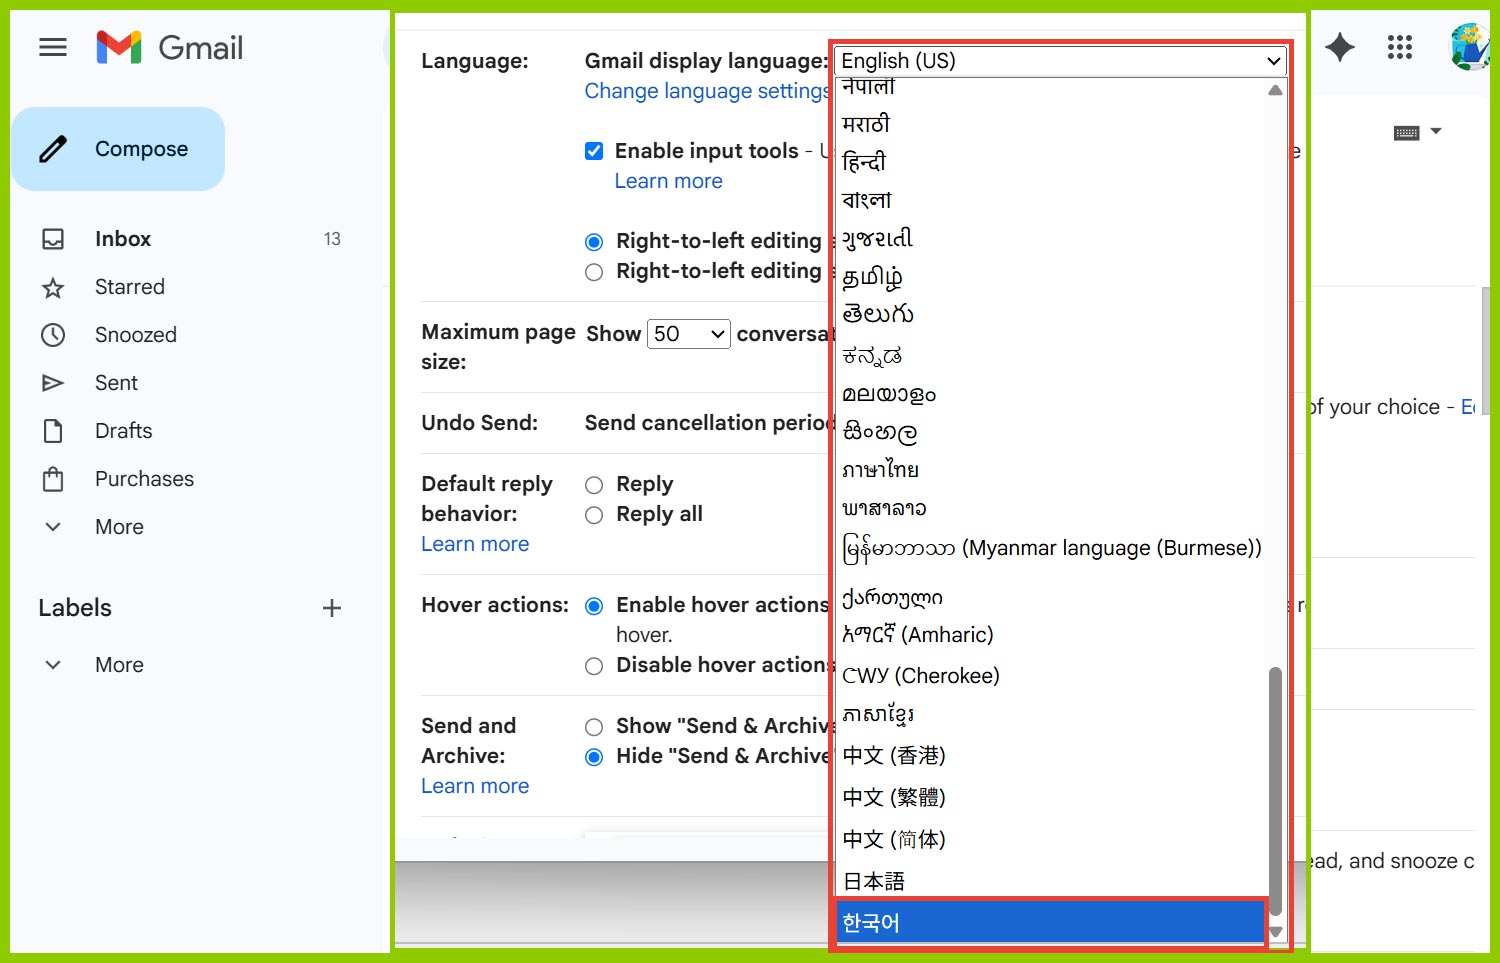This screenshot has height=963, width=1500.
Task: Select Hide "Send & Archive" radio button
Action: pos(594,757)
